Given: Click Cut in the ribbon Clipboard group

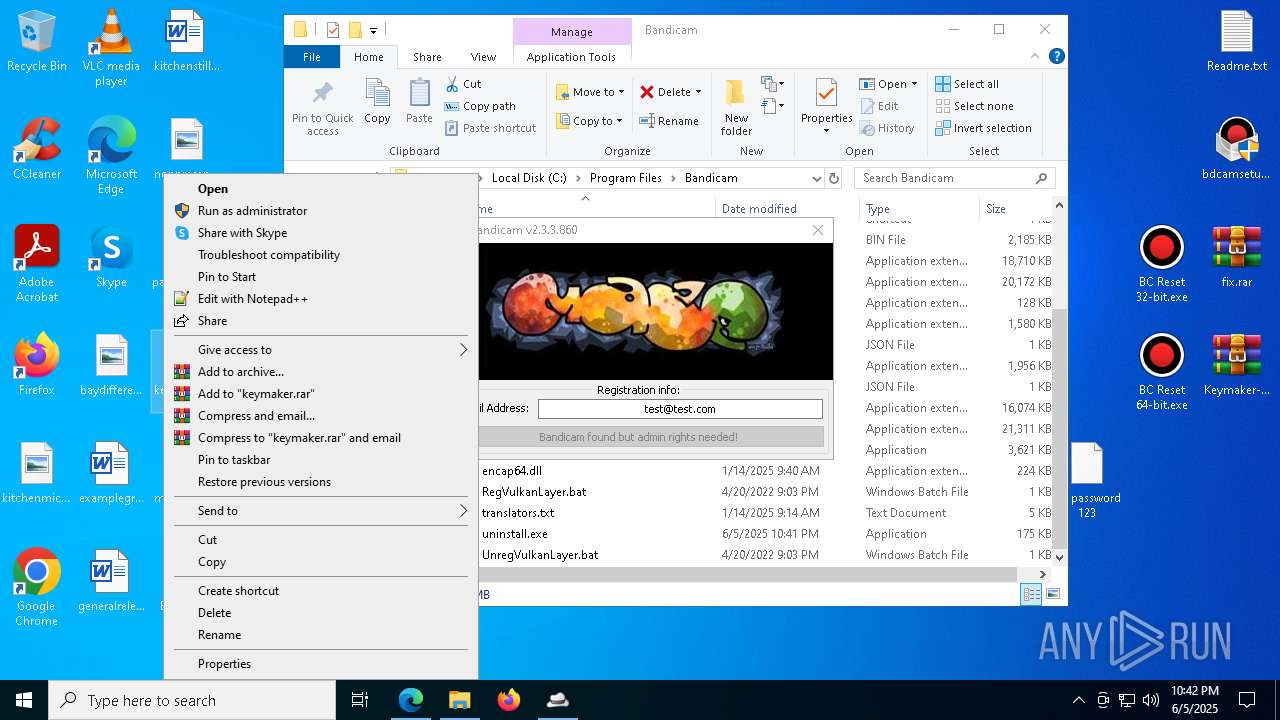Looking at the screenshot, I should pos(463,84).
